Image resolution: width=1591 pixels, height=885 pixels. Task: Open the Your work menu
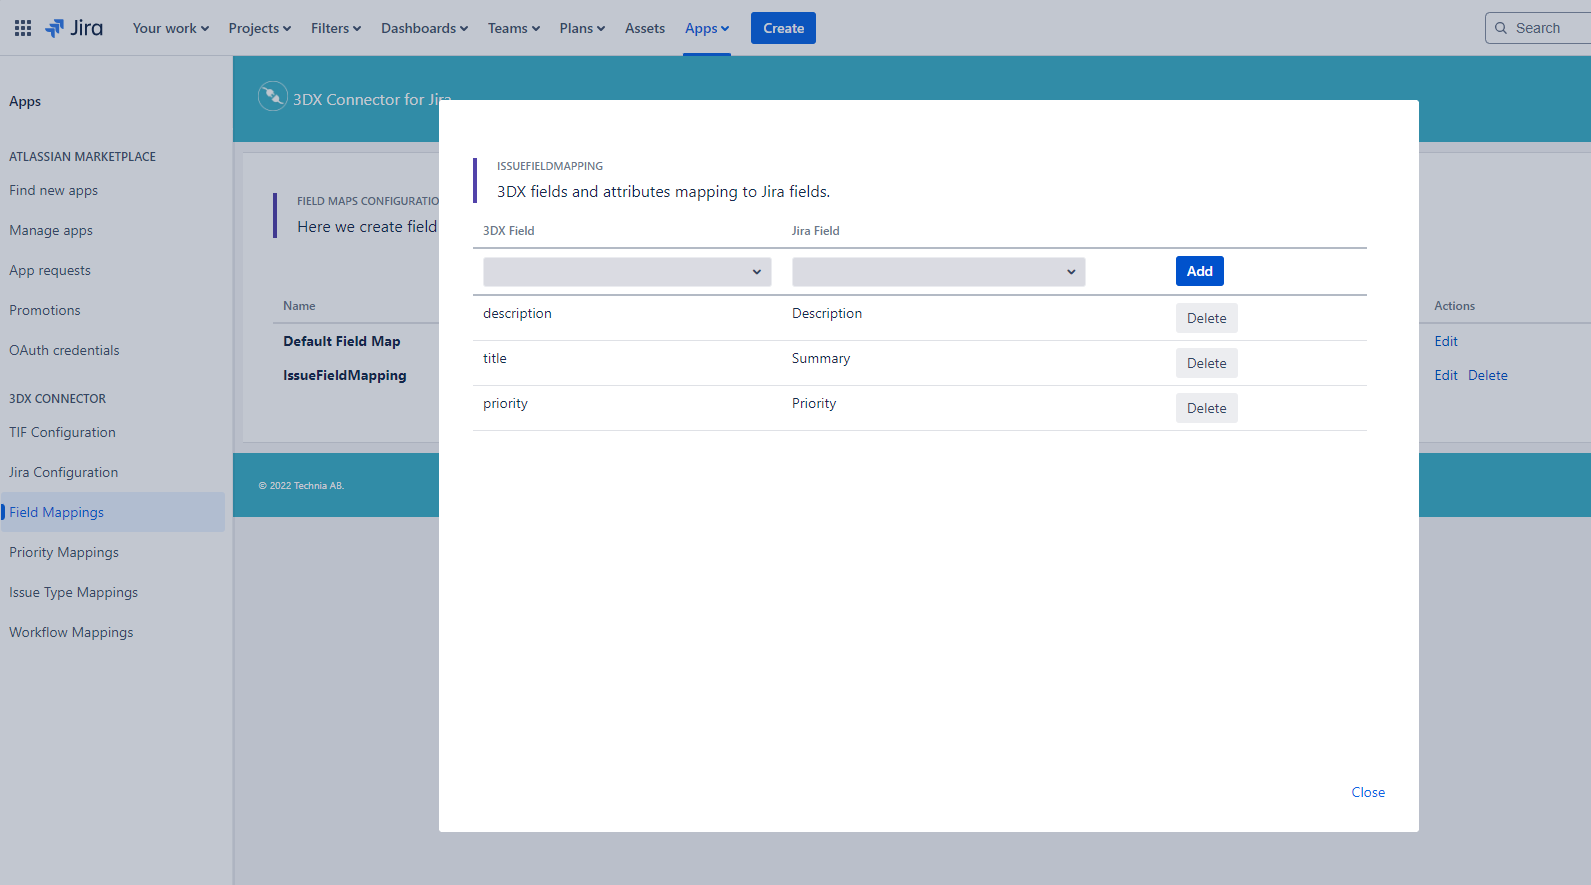(x=171, y=28)
